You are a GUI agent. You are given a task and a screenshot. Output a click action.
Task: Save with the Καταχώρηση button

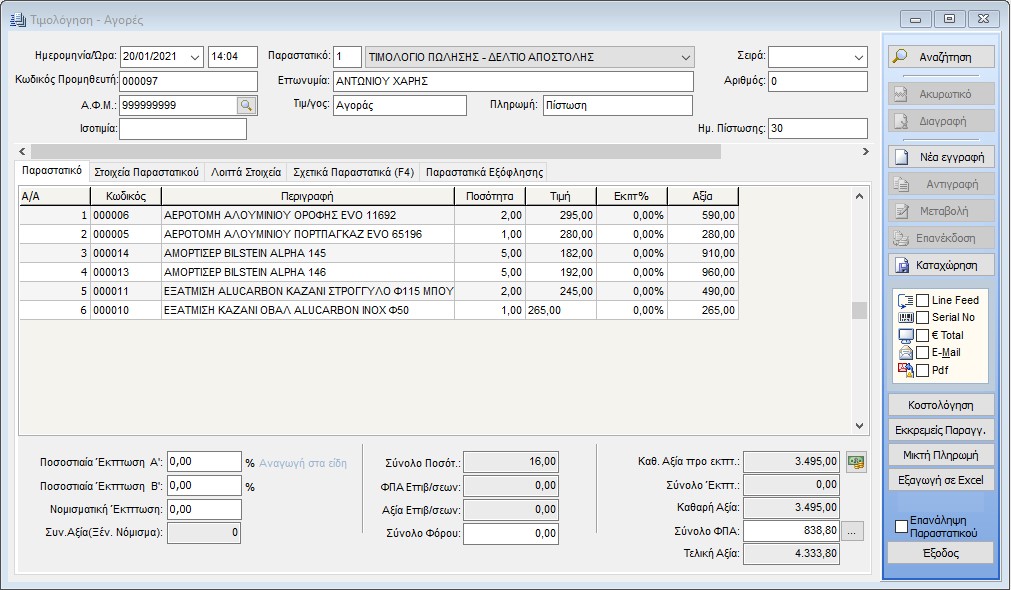[940, 265]
